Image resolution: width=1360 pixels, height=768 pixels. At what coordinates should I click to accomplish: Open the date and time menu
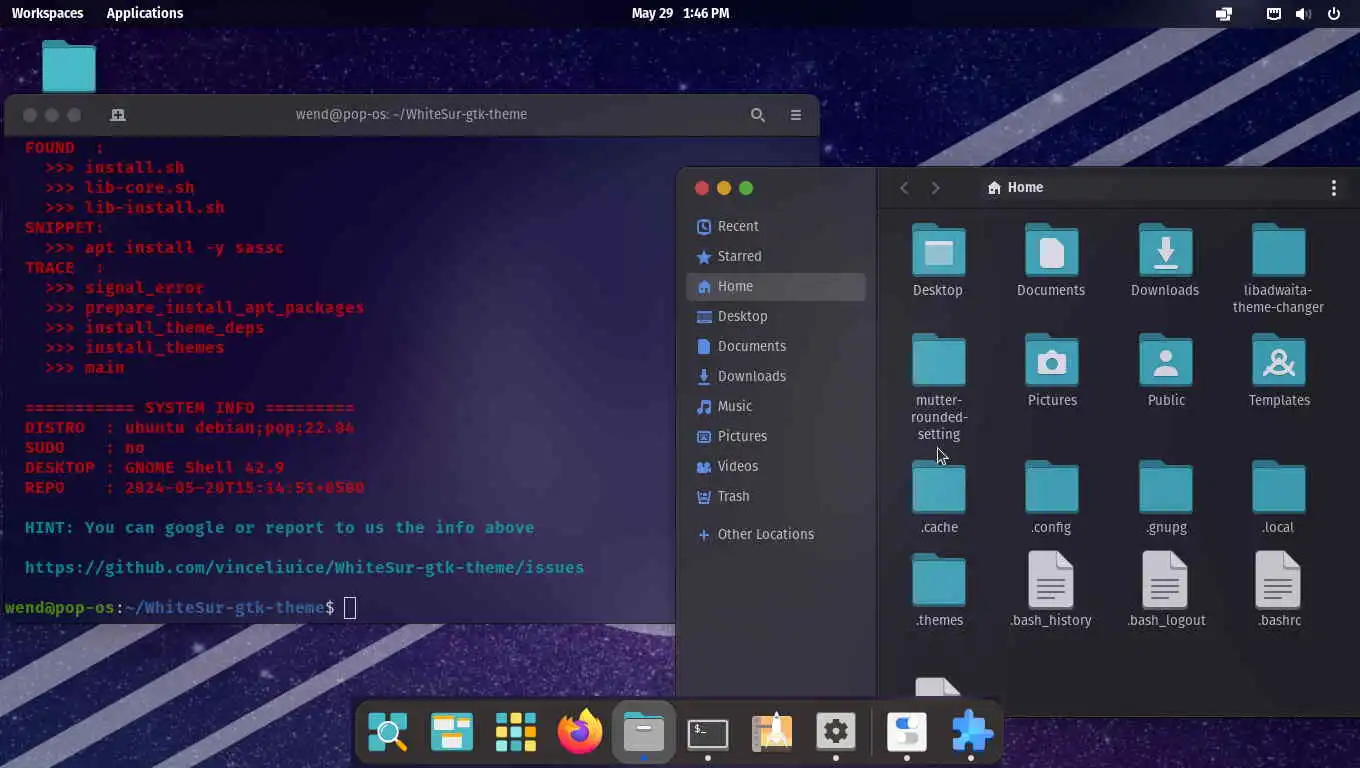(x=680, y=13)
